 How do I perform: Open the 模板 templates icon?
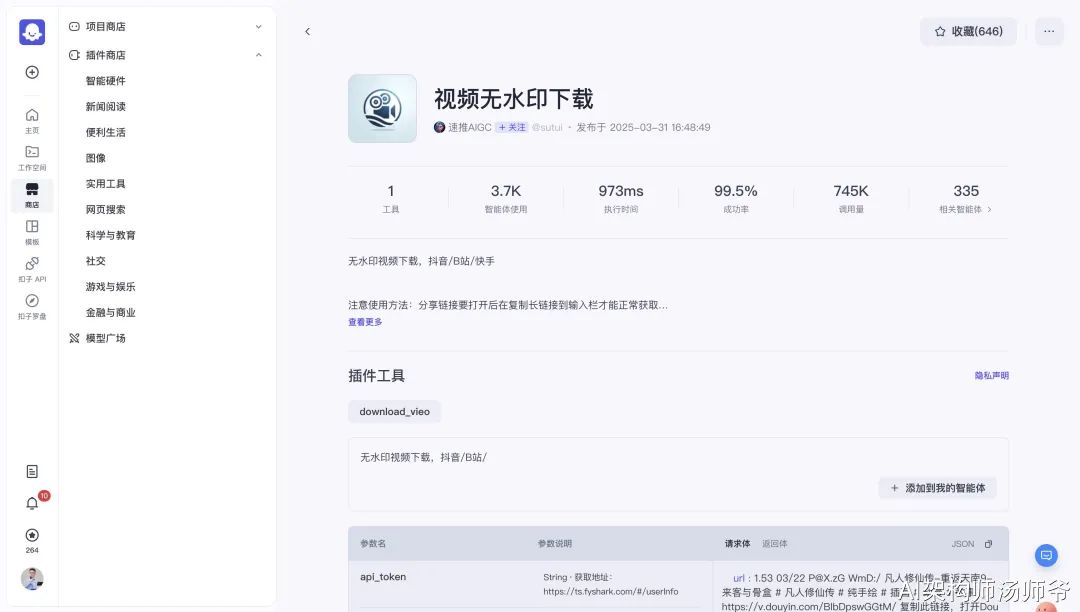pos(32,232)
